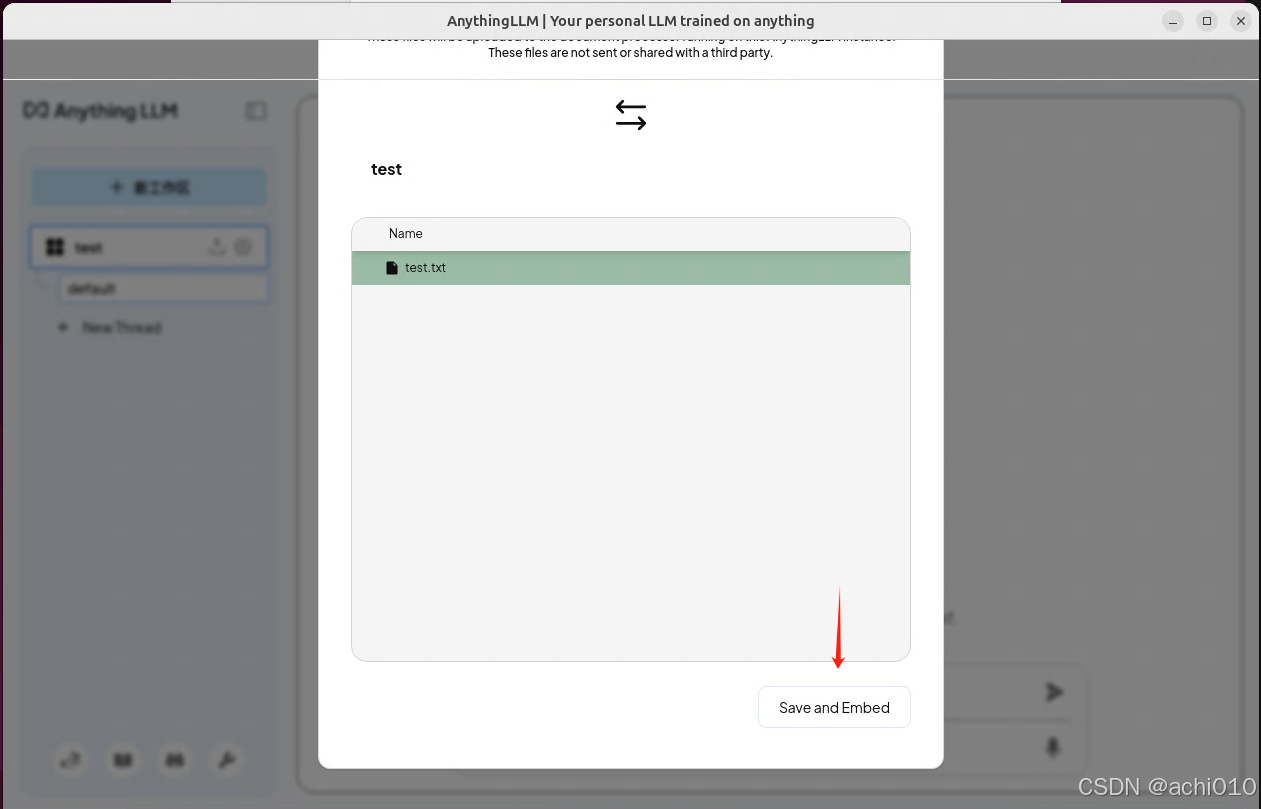Open the test workspace in the sidebar
The image size is (1261, 809).
click(x=149, y=247)
